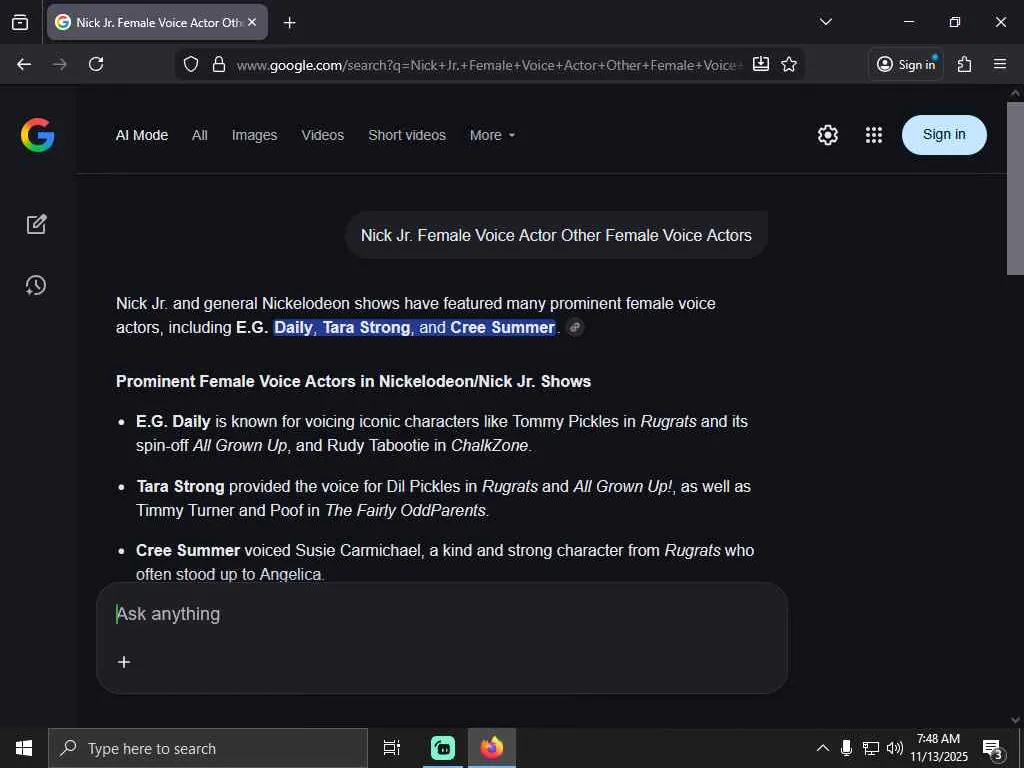Start a new AI Mode chat
The image size is (1024, 768).
pyautogui.click(x=37, y=224)
